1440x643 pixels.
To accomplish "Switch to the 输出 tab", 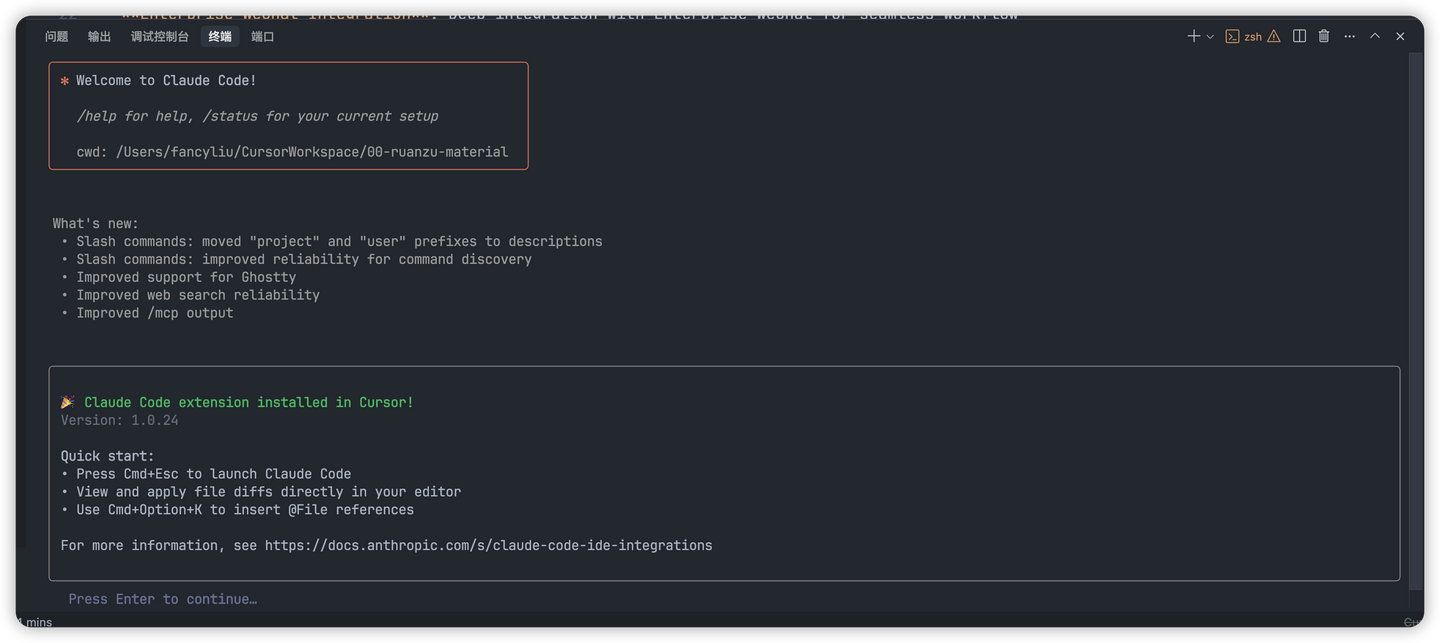I will [99, 37].
